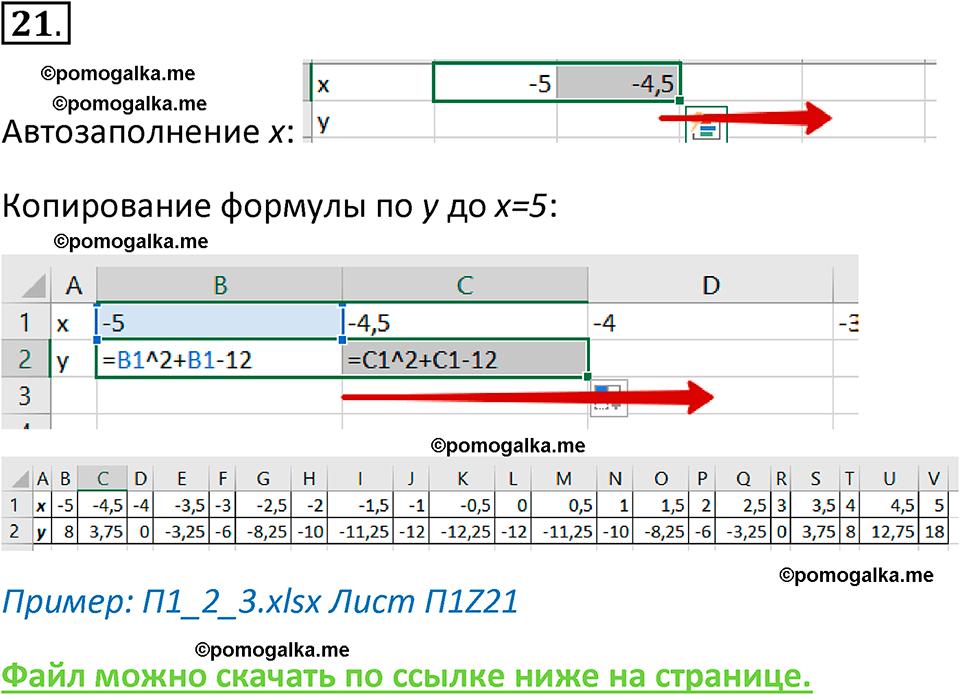Click the fill handle of the -5 / -4,5 selection

click(x=680, y=100)
